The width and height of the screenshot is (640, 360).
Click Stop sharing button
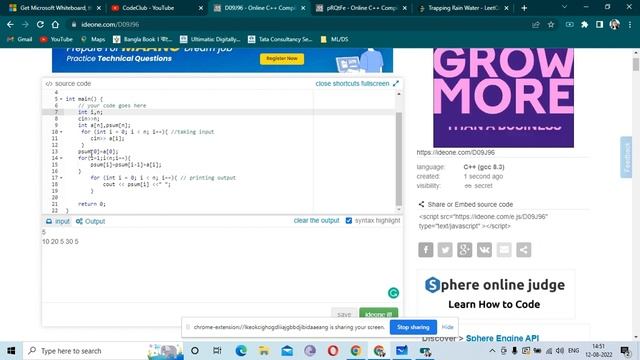[413, 327]
